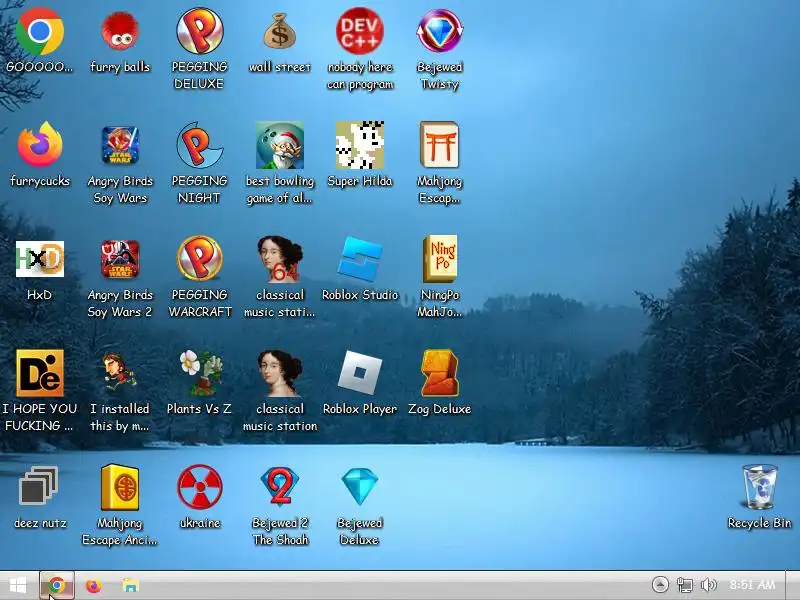This screenshot has width=800, height=600.
Task: Show hidden tray icons with the arrow button
Action: tap(660, 585)
